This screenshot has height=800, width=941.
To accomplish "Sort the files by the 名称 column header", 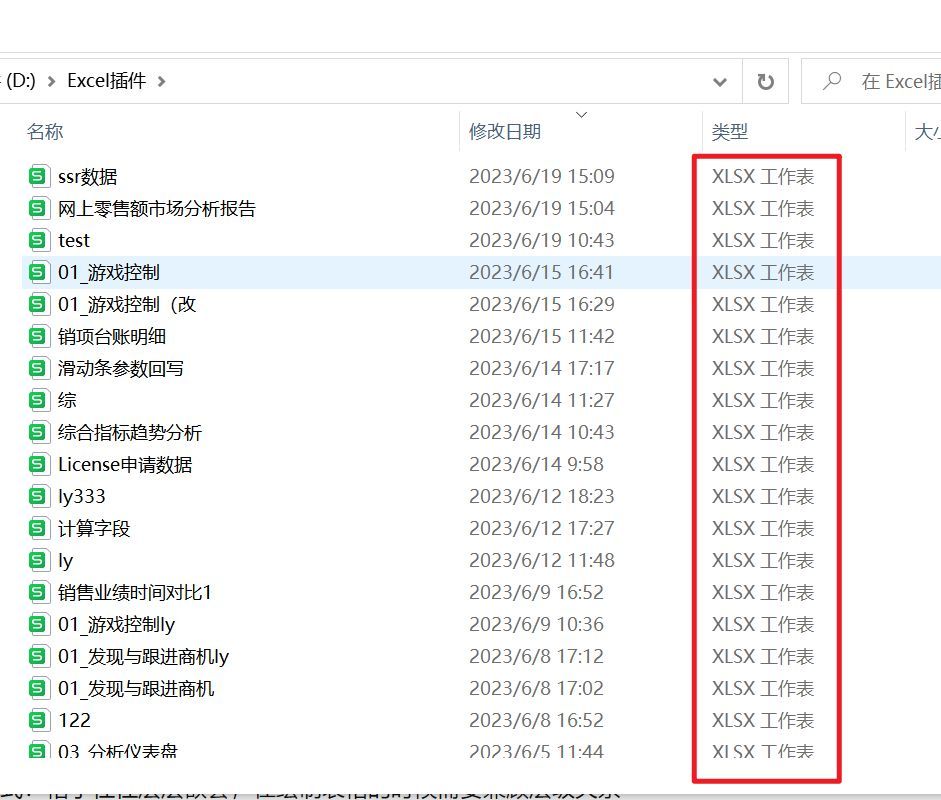I will (x=45, y=131).
